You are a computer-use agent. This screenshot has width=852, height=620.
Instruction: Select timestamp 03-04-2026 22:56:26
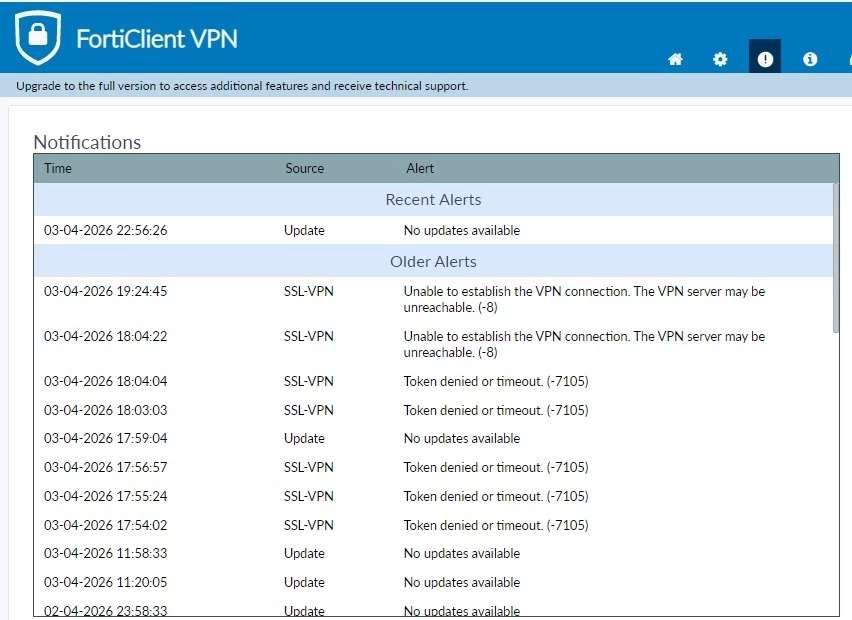pos(105,230)
